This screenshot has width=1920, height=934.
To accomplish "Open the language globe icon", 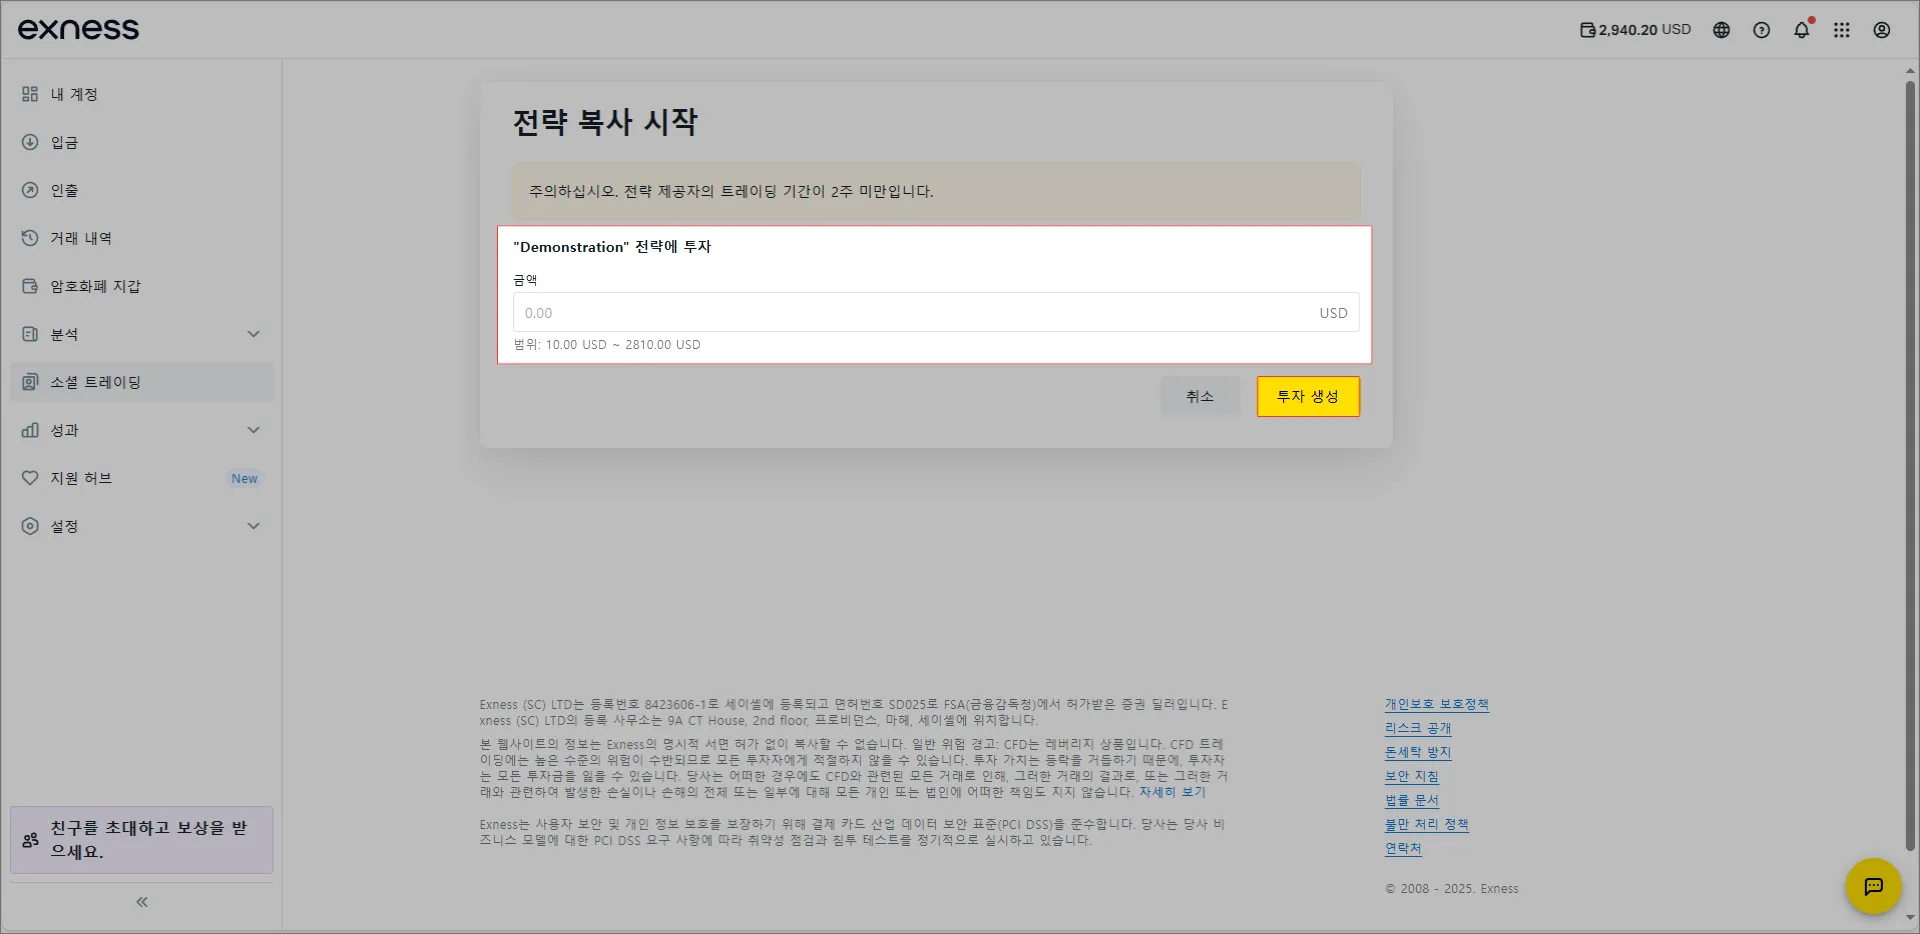I will 1721,30.
